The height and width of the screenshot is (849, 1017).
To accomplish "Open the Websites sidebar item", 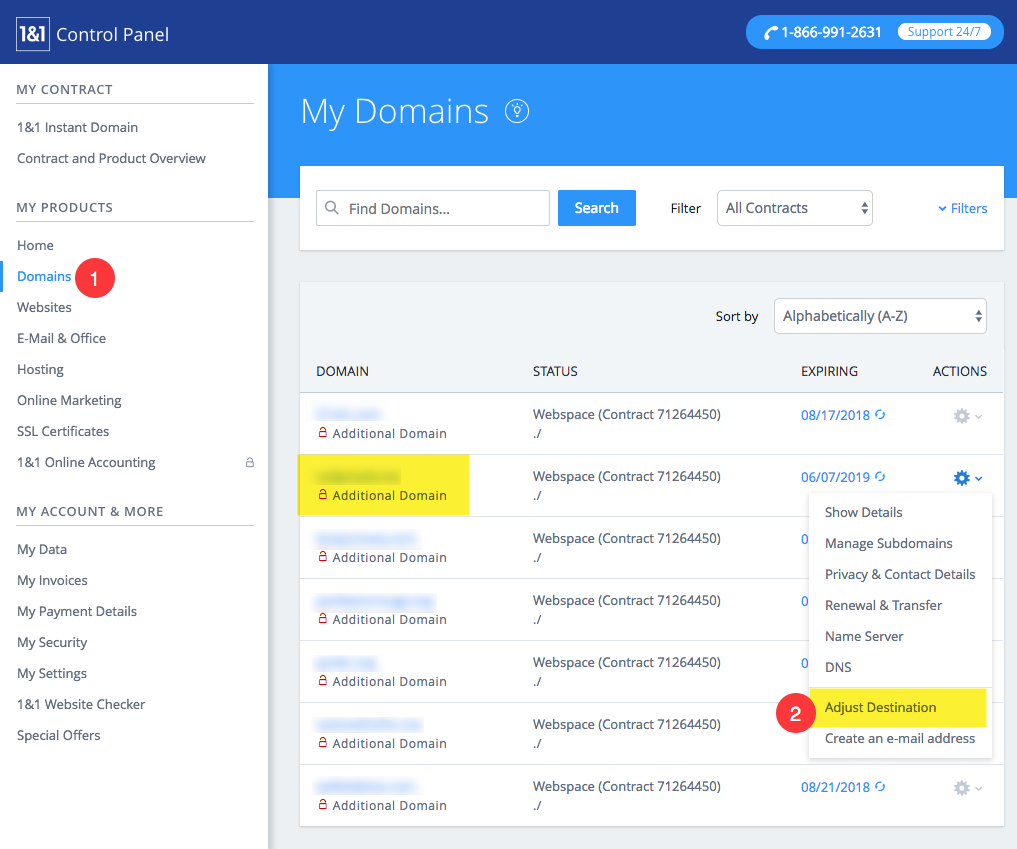I will [44, 307].
